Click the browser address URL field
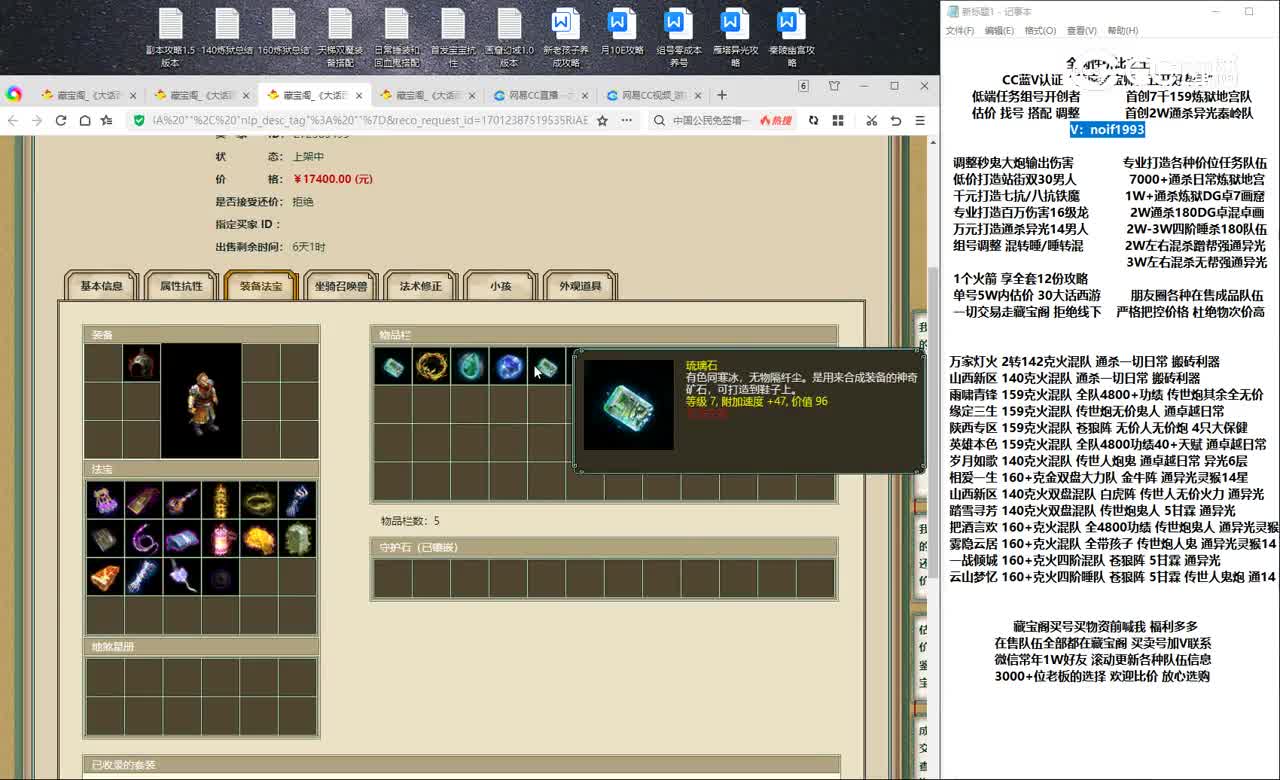Image resolution: width=1280 pixels, height=780 pixels. [370, 120]
